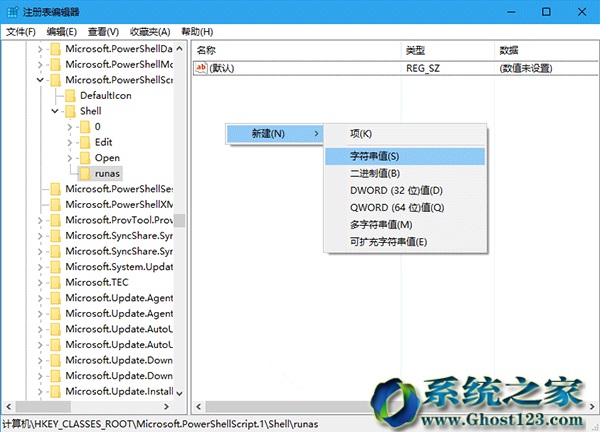Click the Microsoft.TEC folder icon
This screenshot has height=432, width=600.
(x=55, y=283)
